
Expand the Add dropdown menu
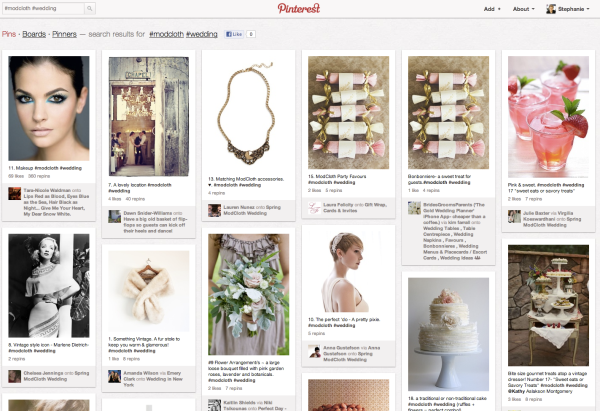(492, 9)
